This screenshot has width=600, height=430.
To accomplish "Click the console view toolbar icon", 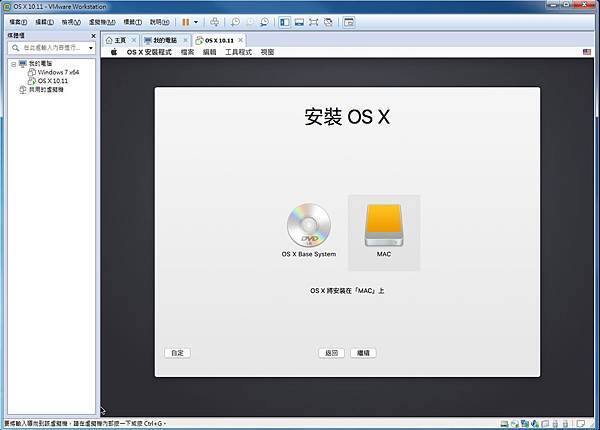I will click(x=349, y=22).
